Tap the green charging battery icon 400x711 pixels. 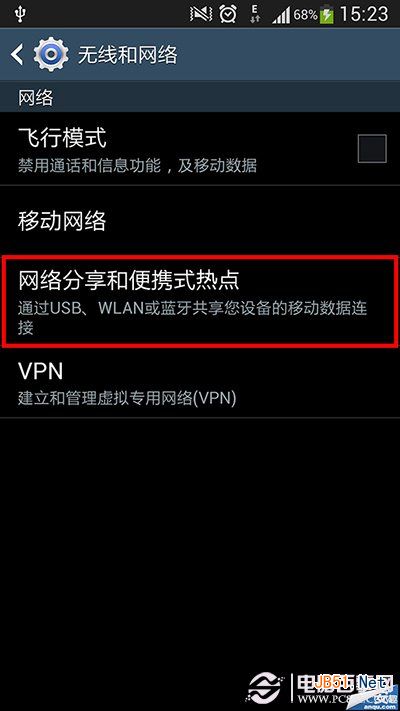click(x=327, y=15)
